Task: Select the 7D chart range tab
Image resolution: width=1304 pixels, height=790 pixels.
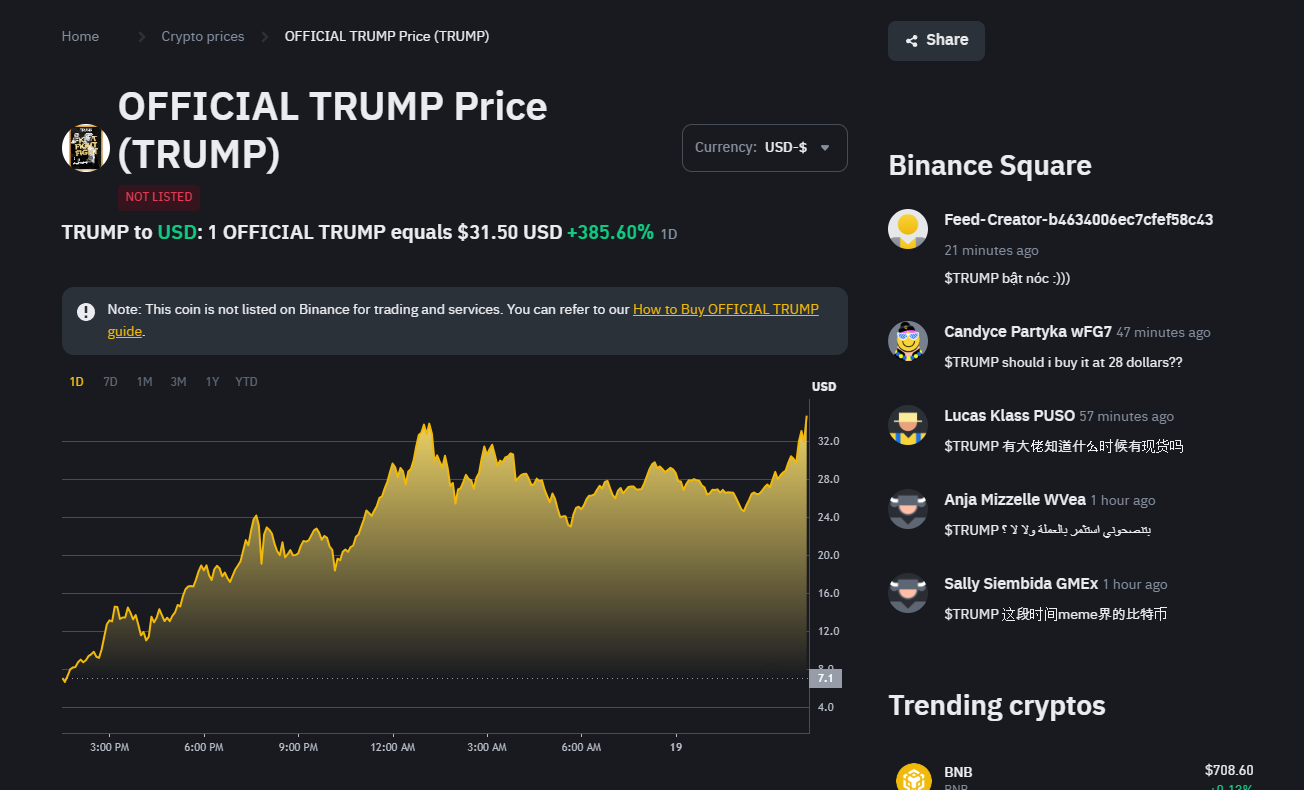Action: [110, 382]
